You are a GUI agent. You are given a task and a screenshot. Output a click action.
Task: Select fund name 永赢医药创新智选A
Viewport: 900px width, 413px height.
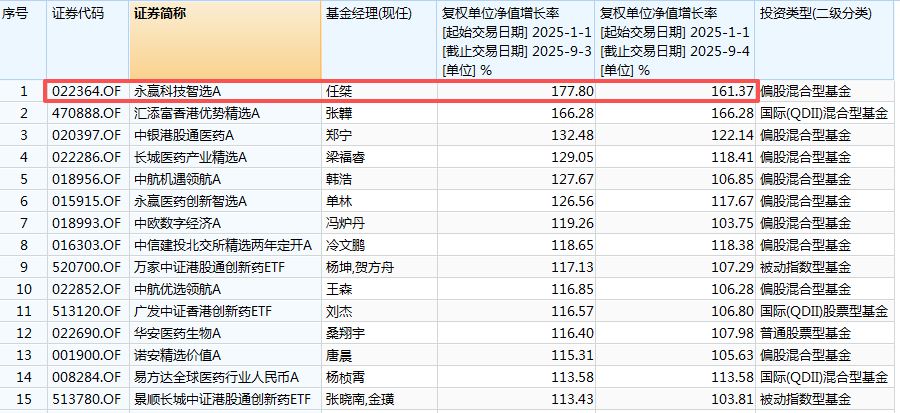191,201
